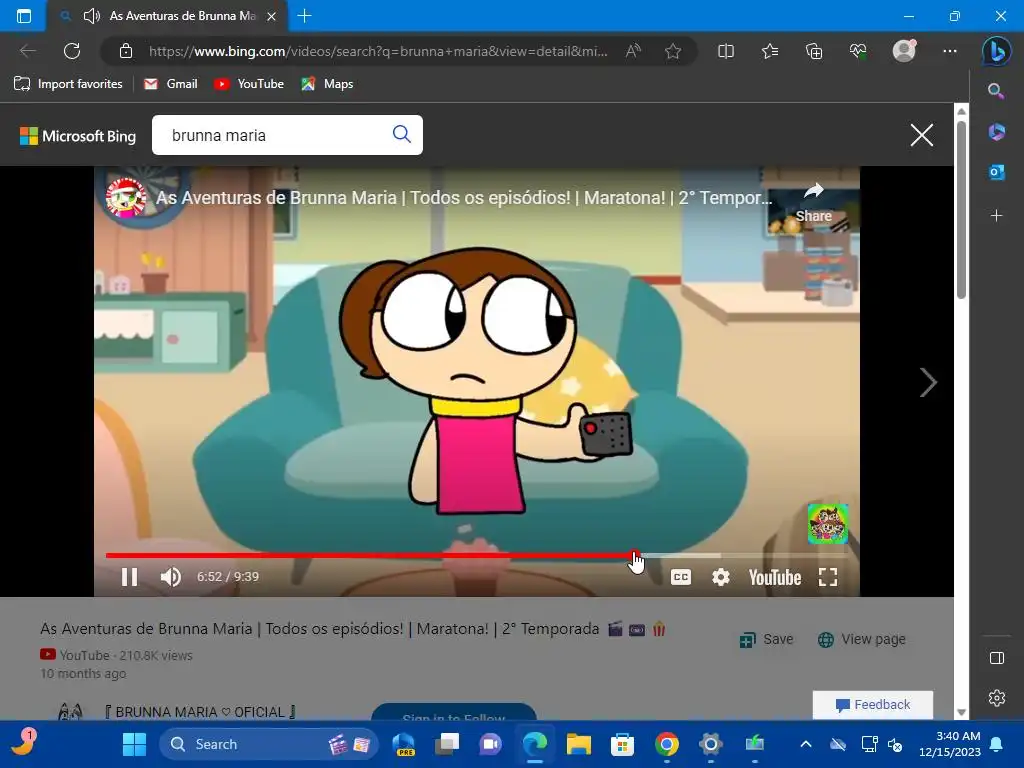Open Gmail bookmark
Image resolution: width=1024 pixels, height=768 pixels.
coord(170,84)
